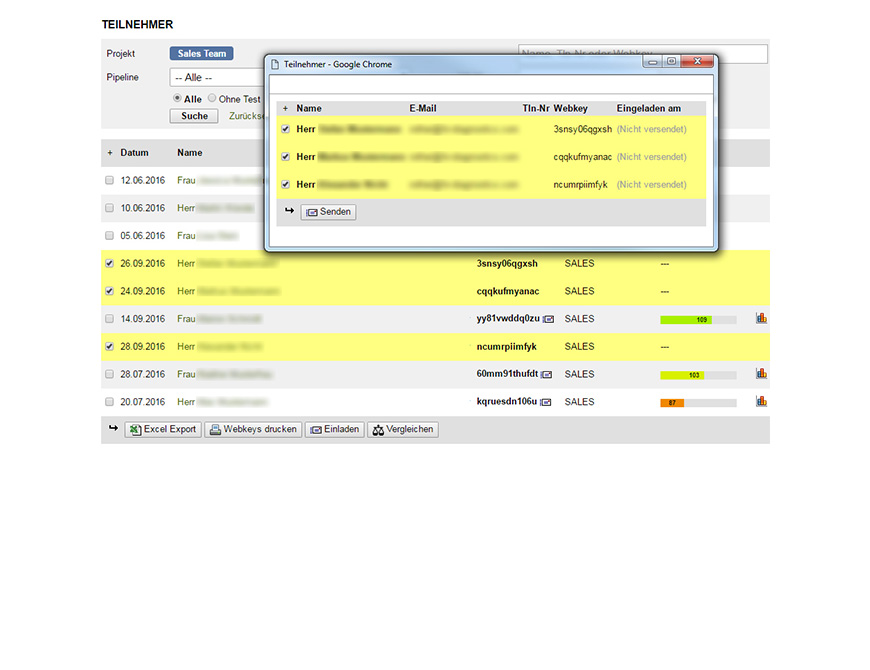Viewport: 870px width, 670px height.
Task: Open chart icon for the 20.07.2016 row
Action: click(761, 402)
